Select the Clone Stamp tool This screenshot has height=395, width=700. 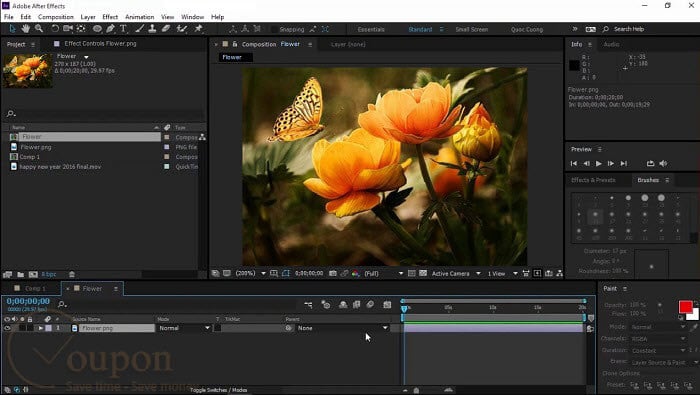(152, 29)
